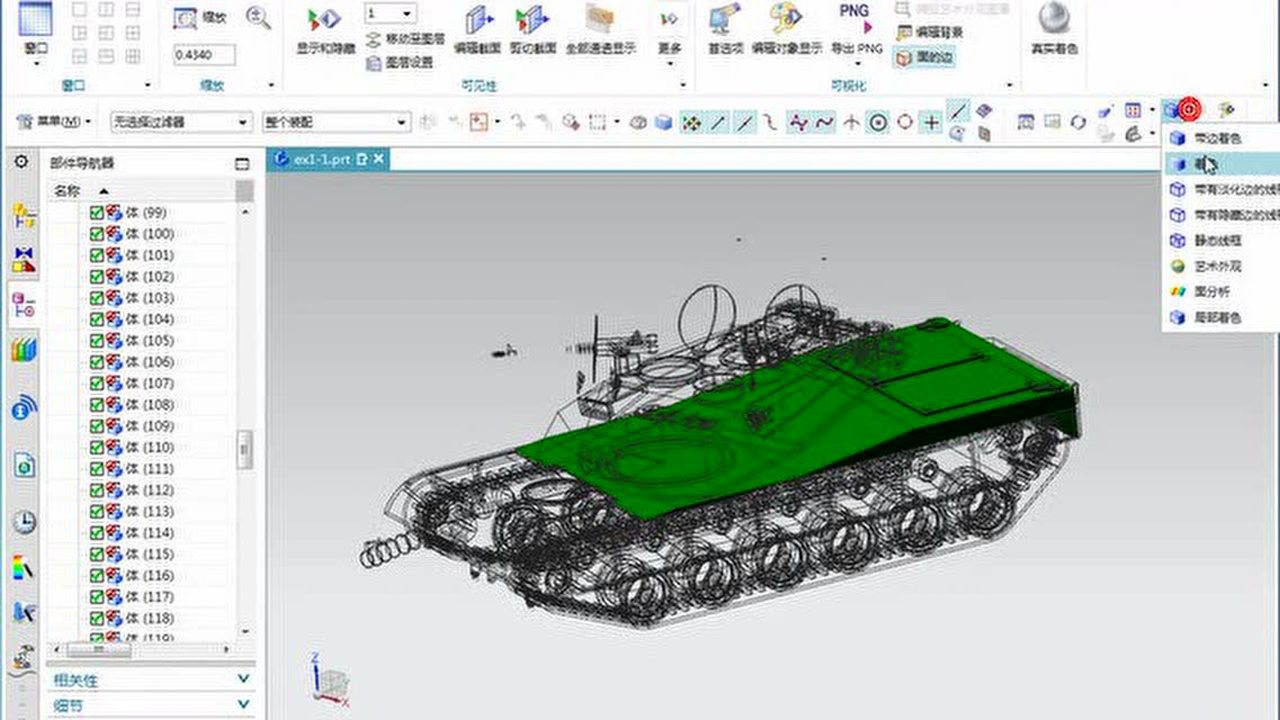Viewport: 1280px width, 720px height.
Task: Uncheck the 体 (116) checkbox
Action: pyautogui.click(x=96, y=576)
